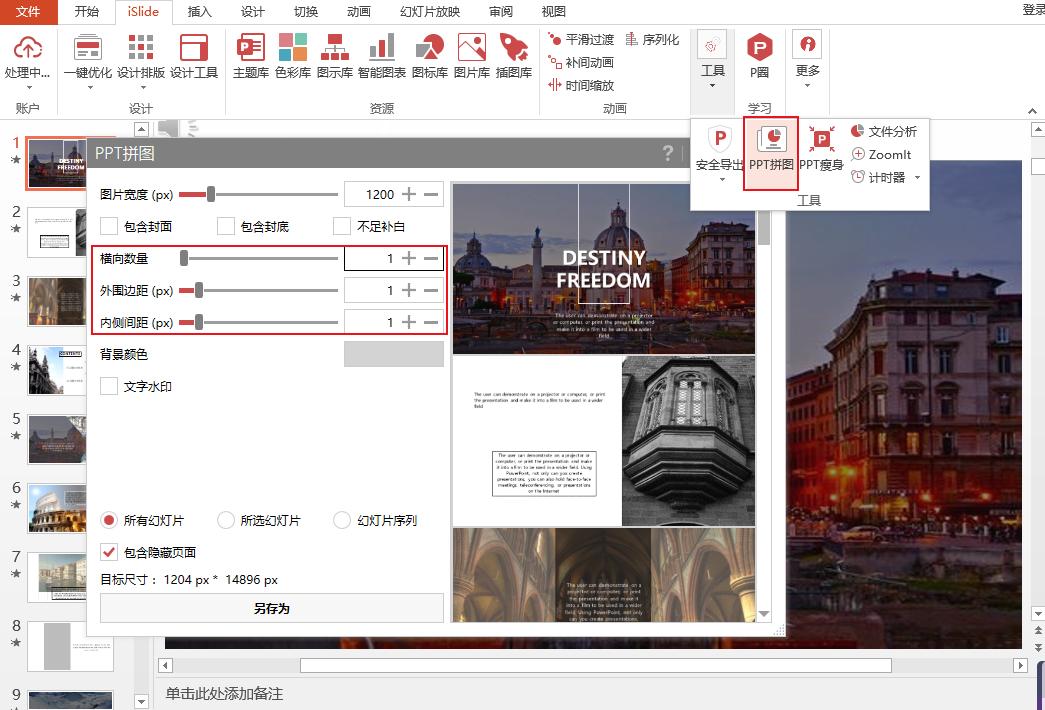Viewport: 1045px width, 710px height.
Task: Uncheck the 包含隐藏页面 checkbox
Action: 109,552
